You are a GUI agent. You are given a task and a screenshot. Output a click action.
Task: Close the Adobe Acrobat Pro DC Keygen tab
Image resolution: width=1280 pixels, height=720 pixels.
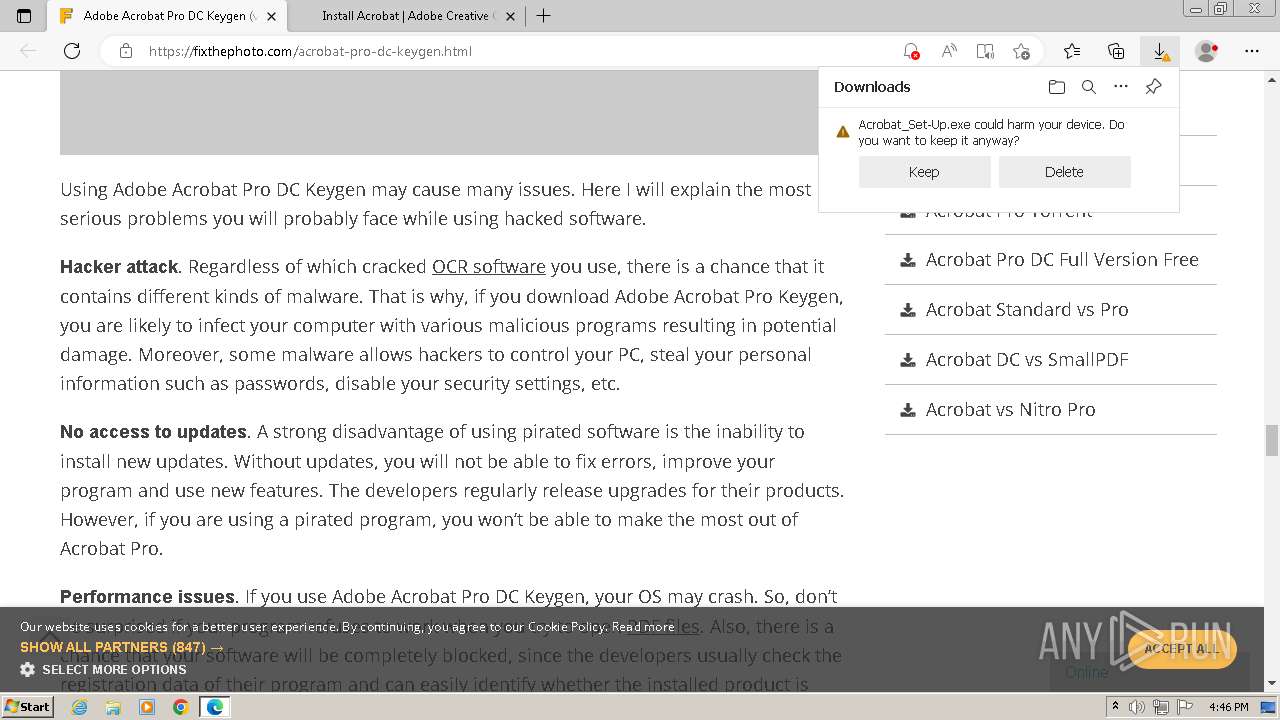click(271, 16)
